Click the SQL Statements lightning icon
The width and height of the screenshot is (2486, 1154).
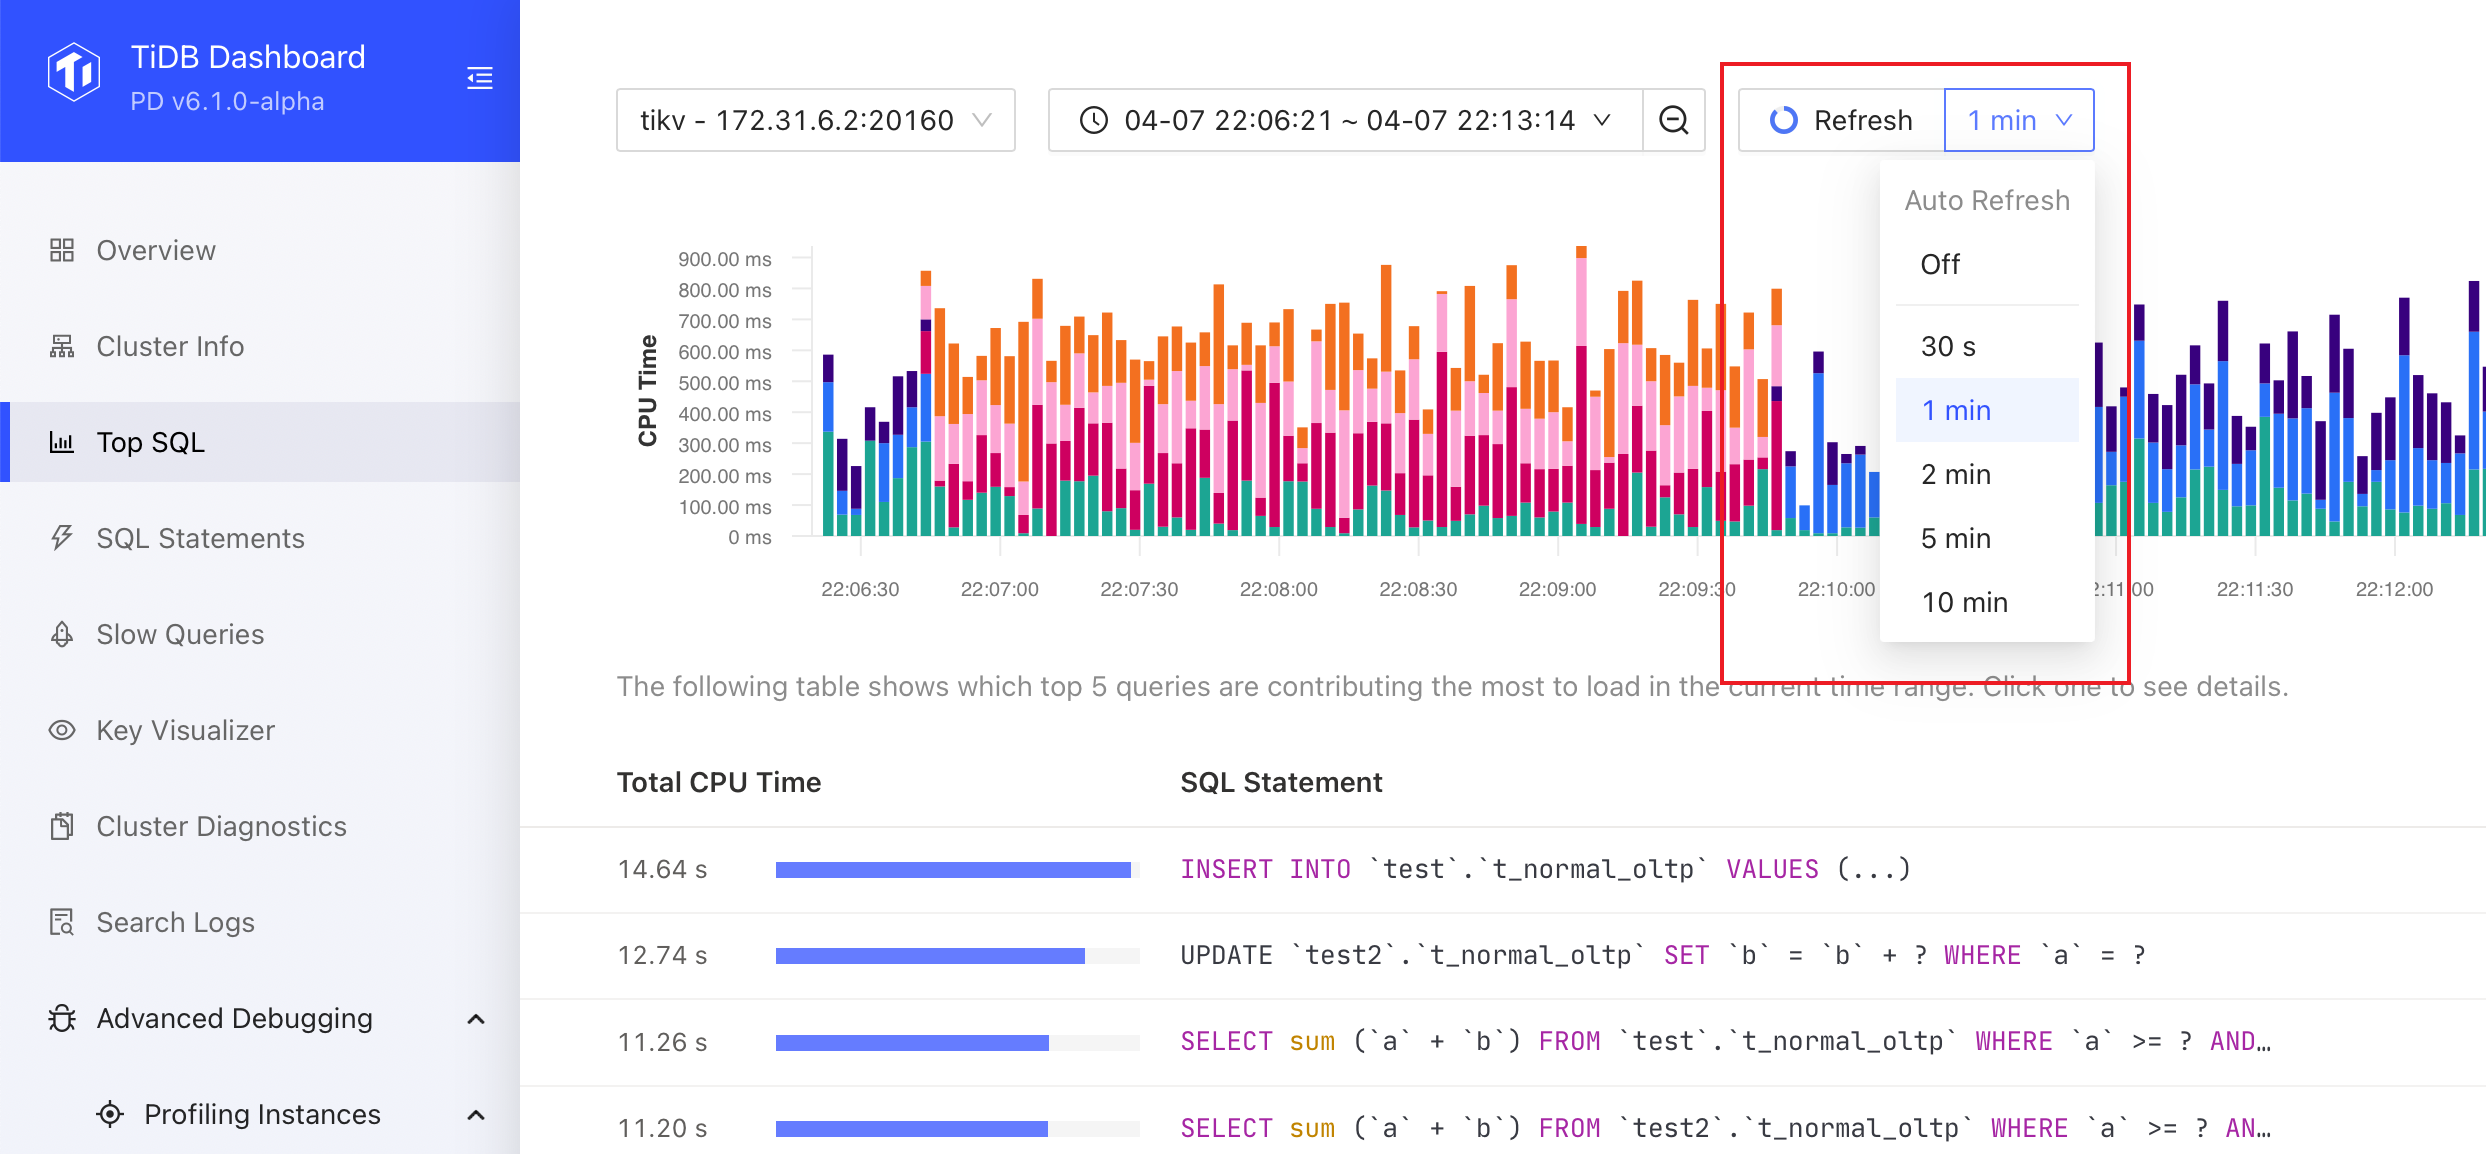pos(62,538)
